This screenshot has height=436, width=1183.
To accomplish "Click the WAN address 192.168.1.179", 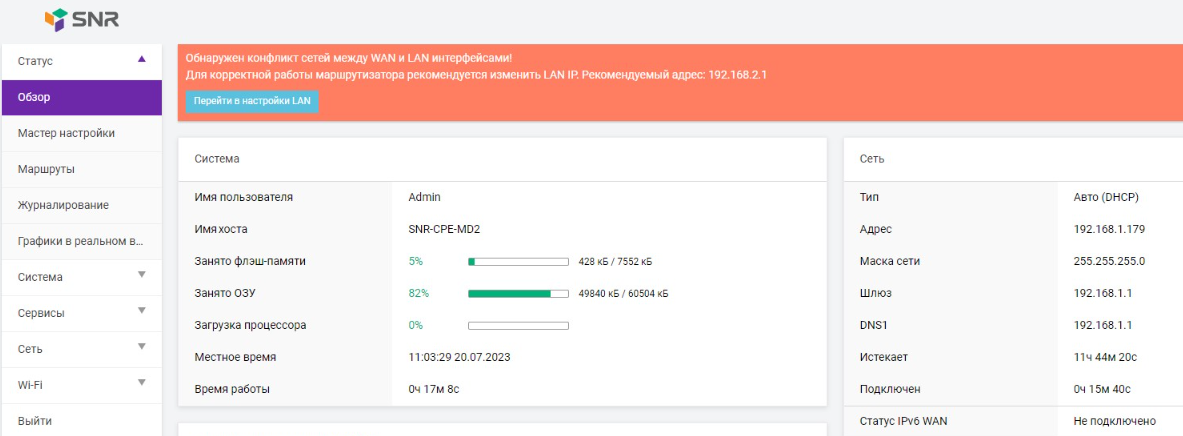I will (x=1109, y=229).
